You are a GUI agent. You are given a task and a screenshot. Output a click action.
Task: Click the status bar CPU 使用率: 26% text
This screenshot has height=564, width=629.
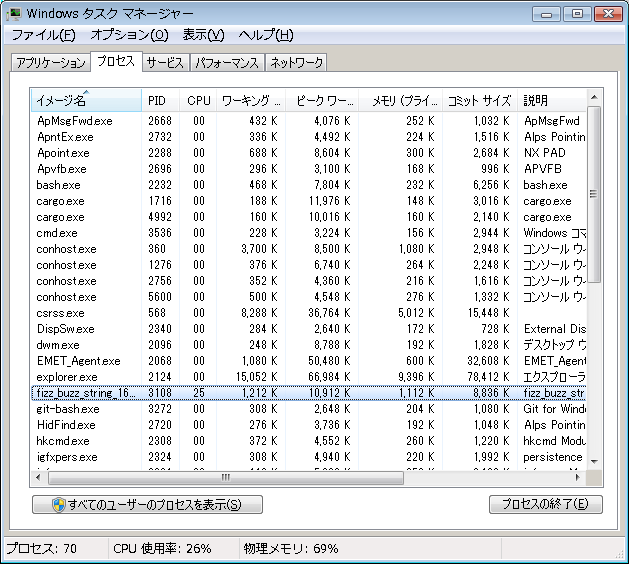pos(162,548)
